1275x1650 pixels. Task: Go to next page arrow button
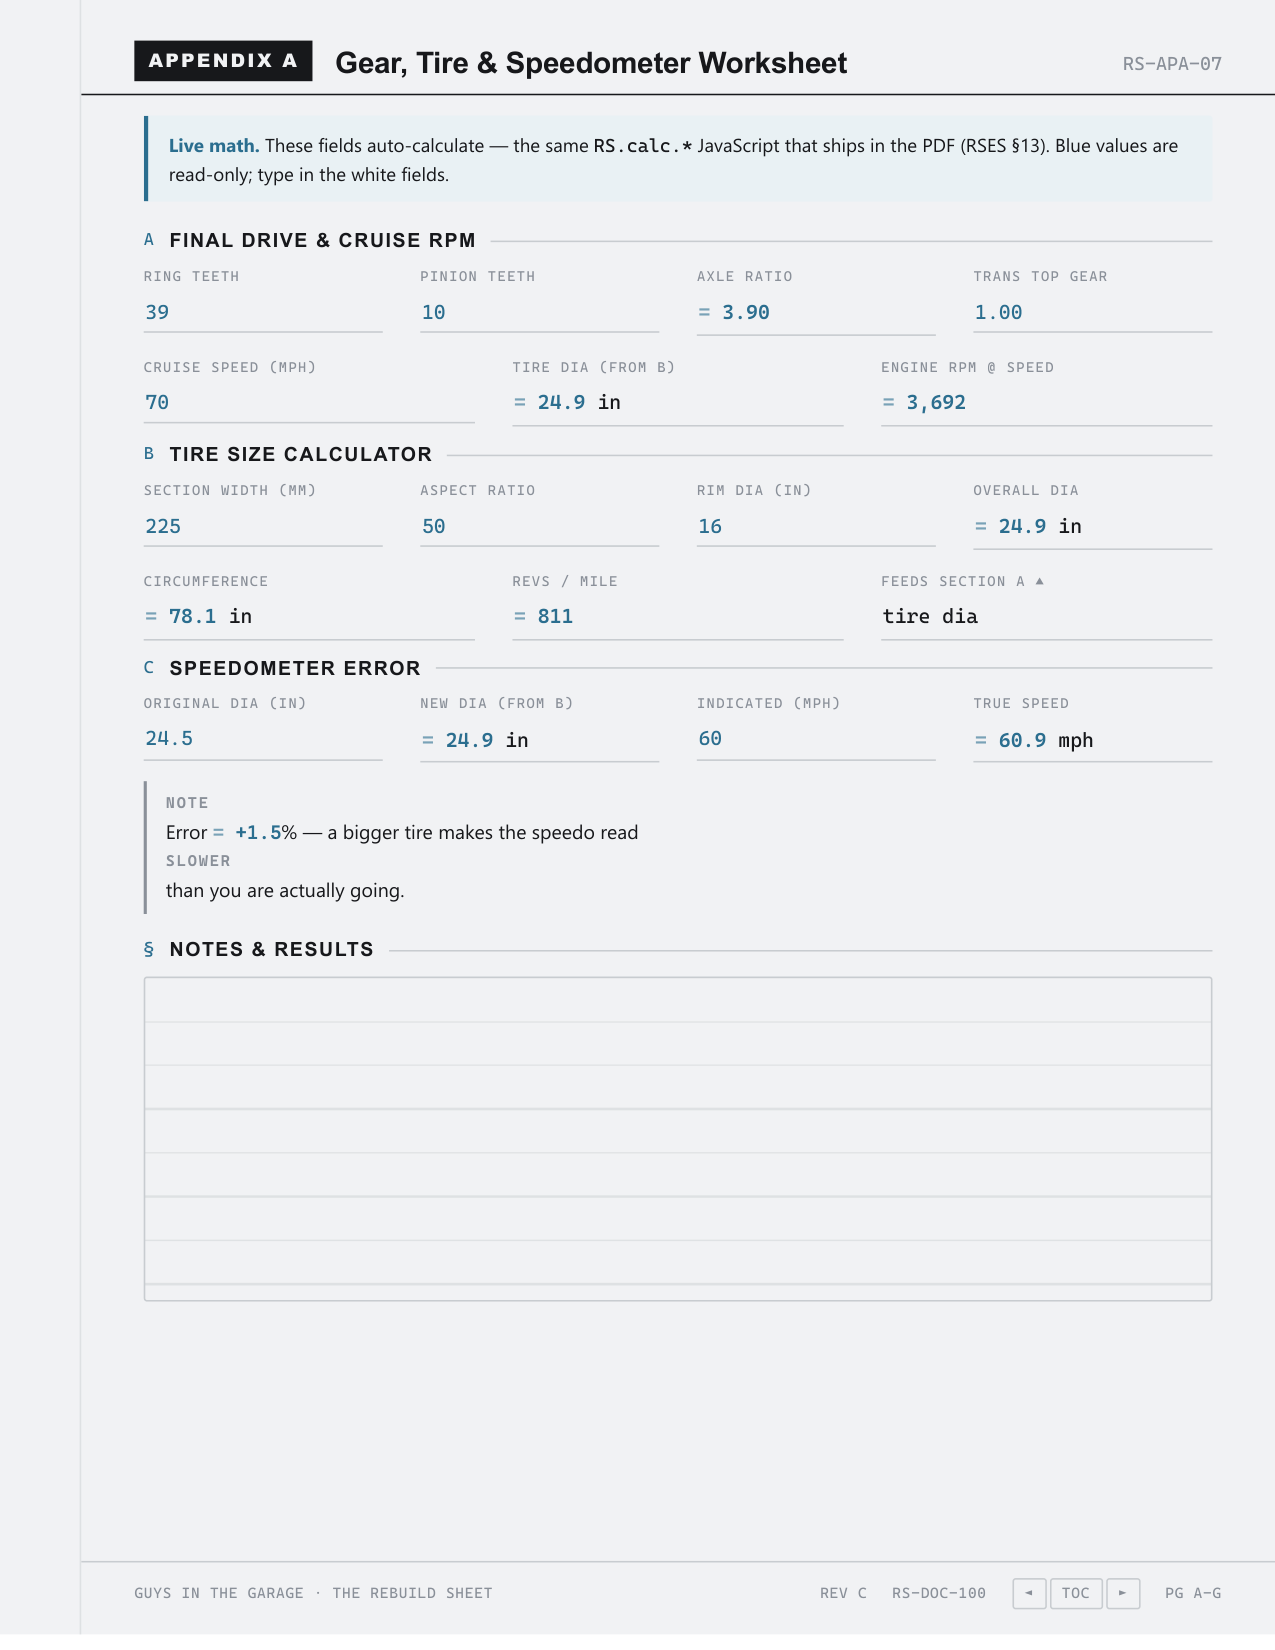[x=1123, y=1593]
